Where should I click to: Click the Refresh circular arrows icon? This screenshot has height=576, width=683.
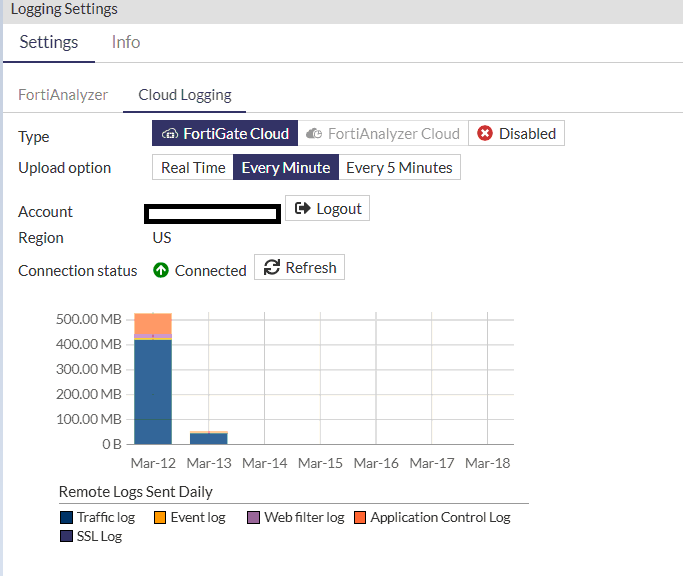click(272, 267)
